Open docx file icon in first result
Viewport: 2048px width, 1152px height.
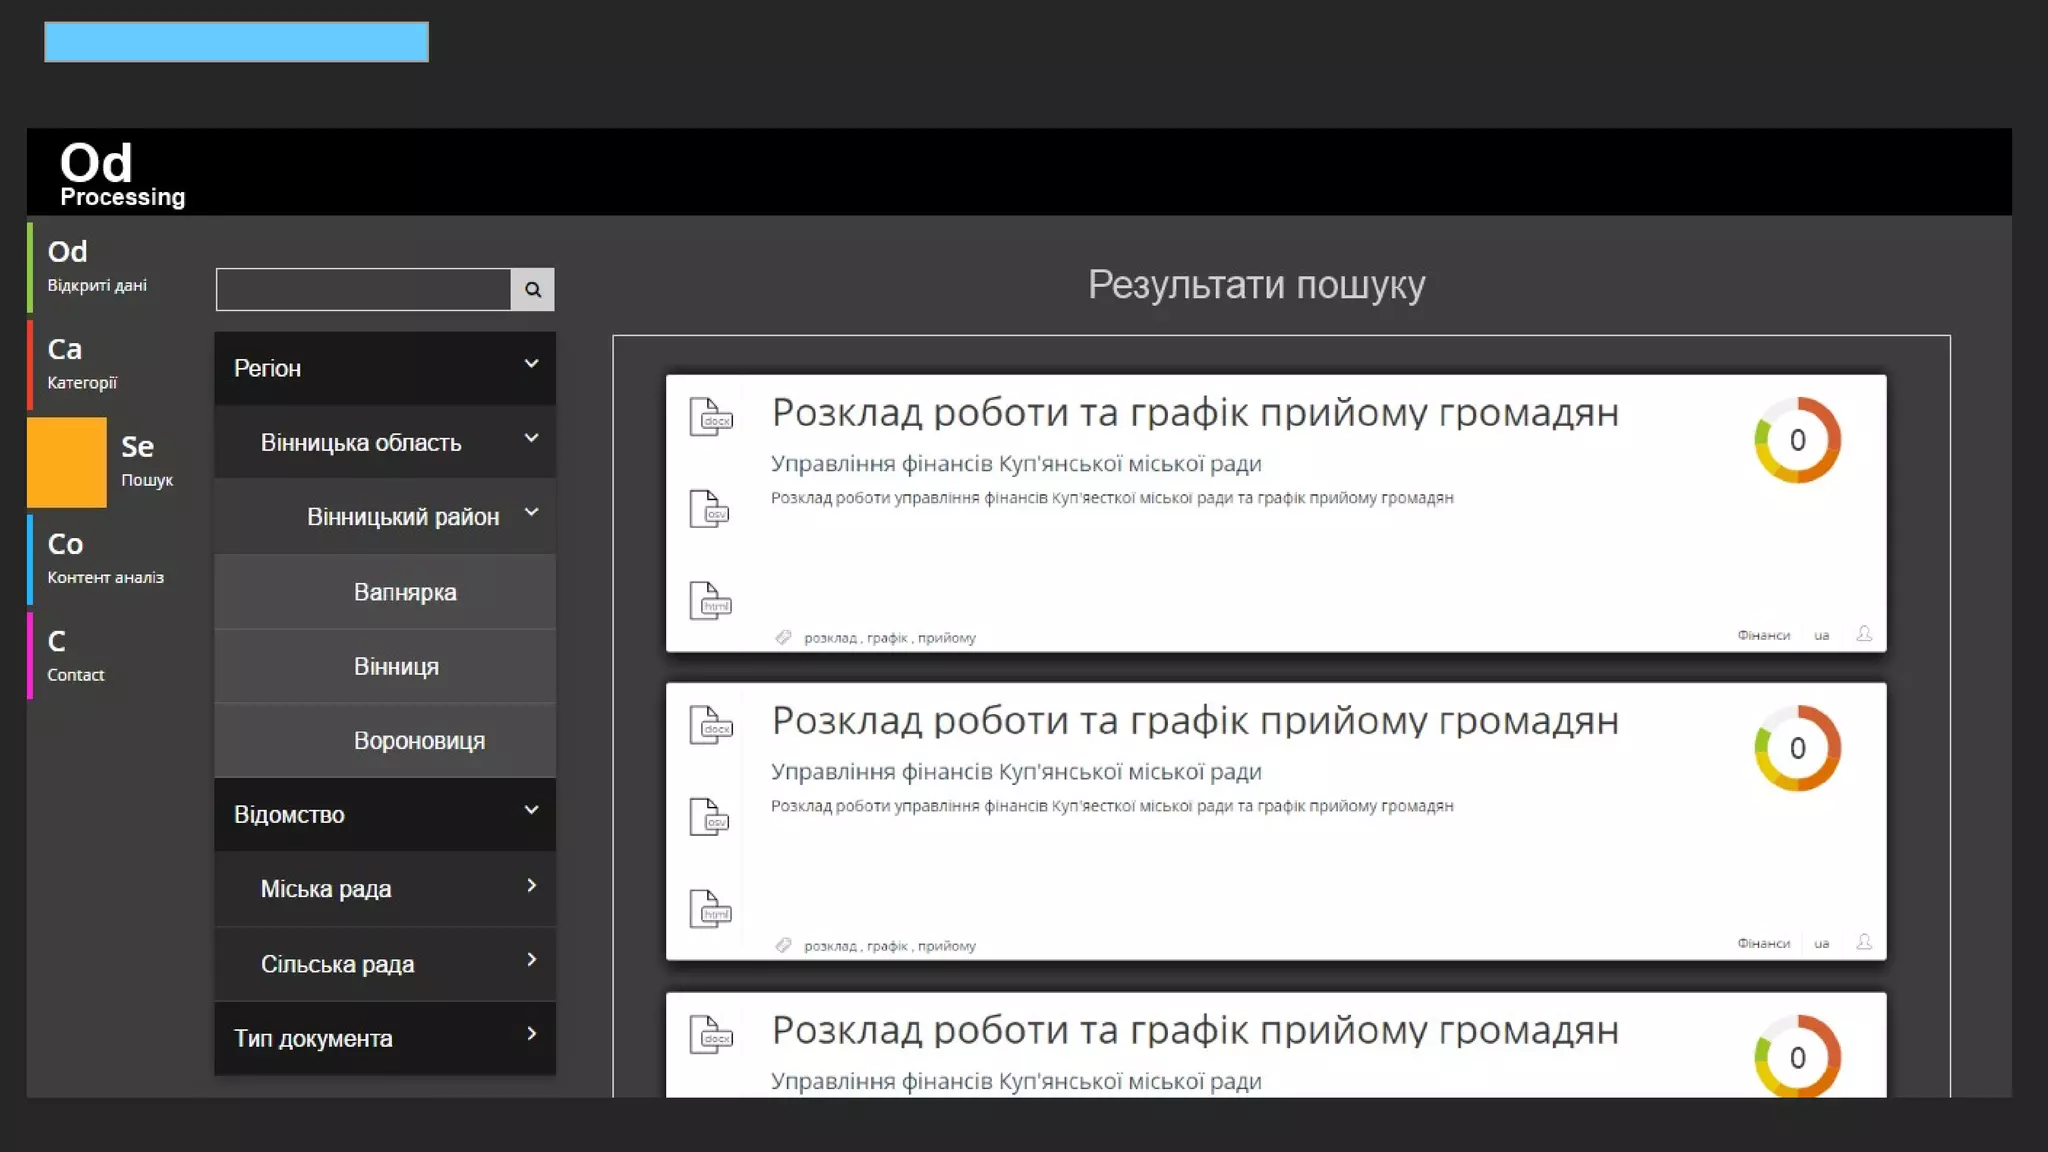coord(711,417)
